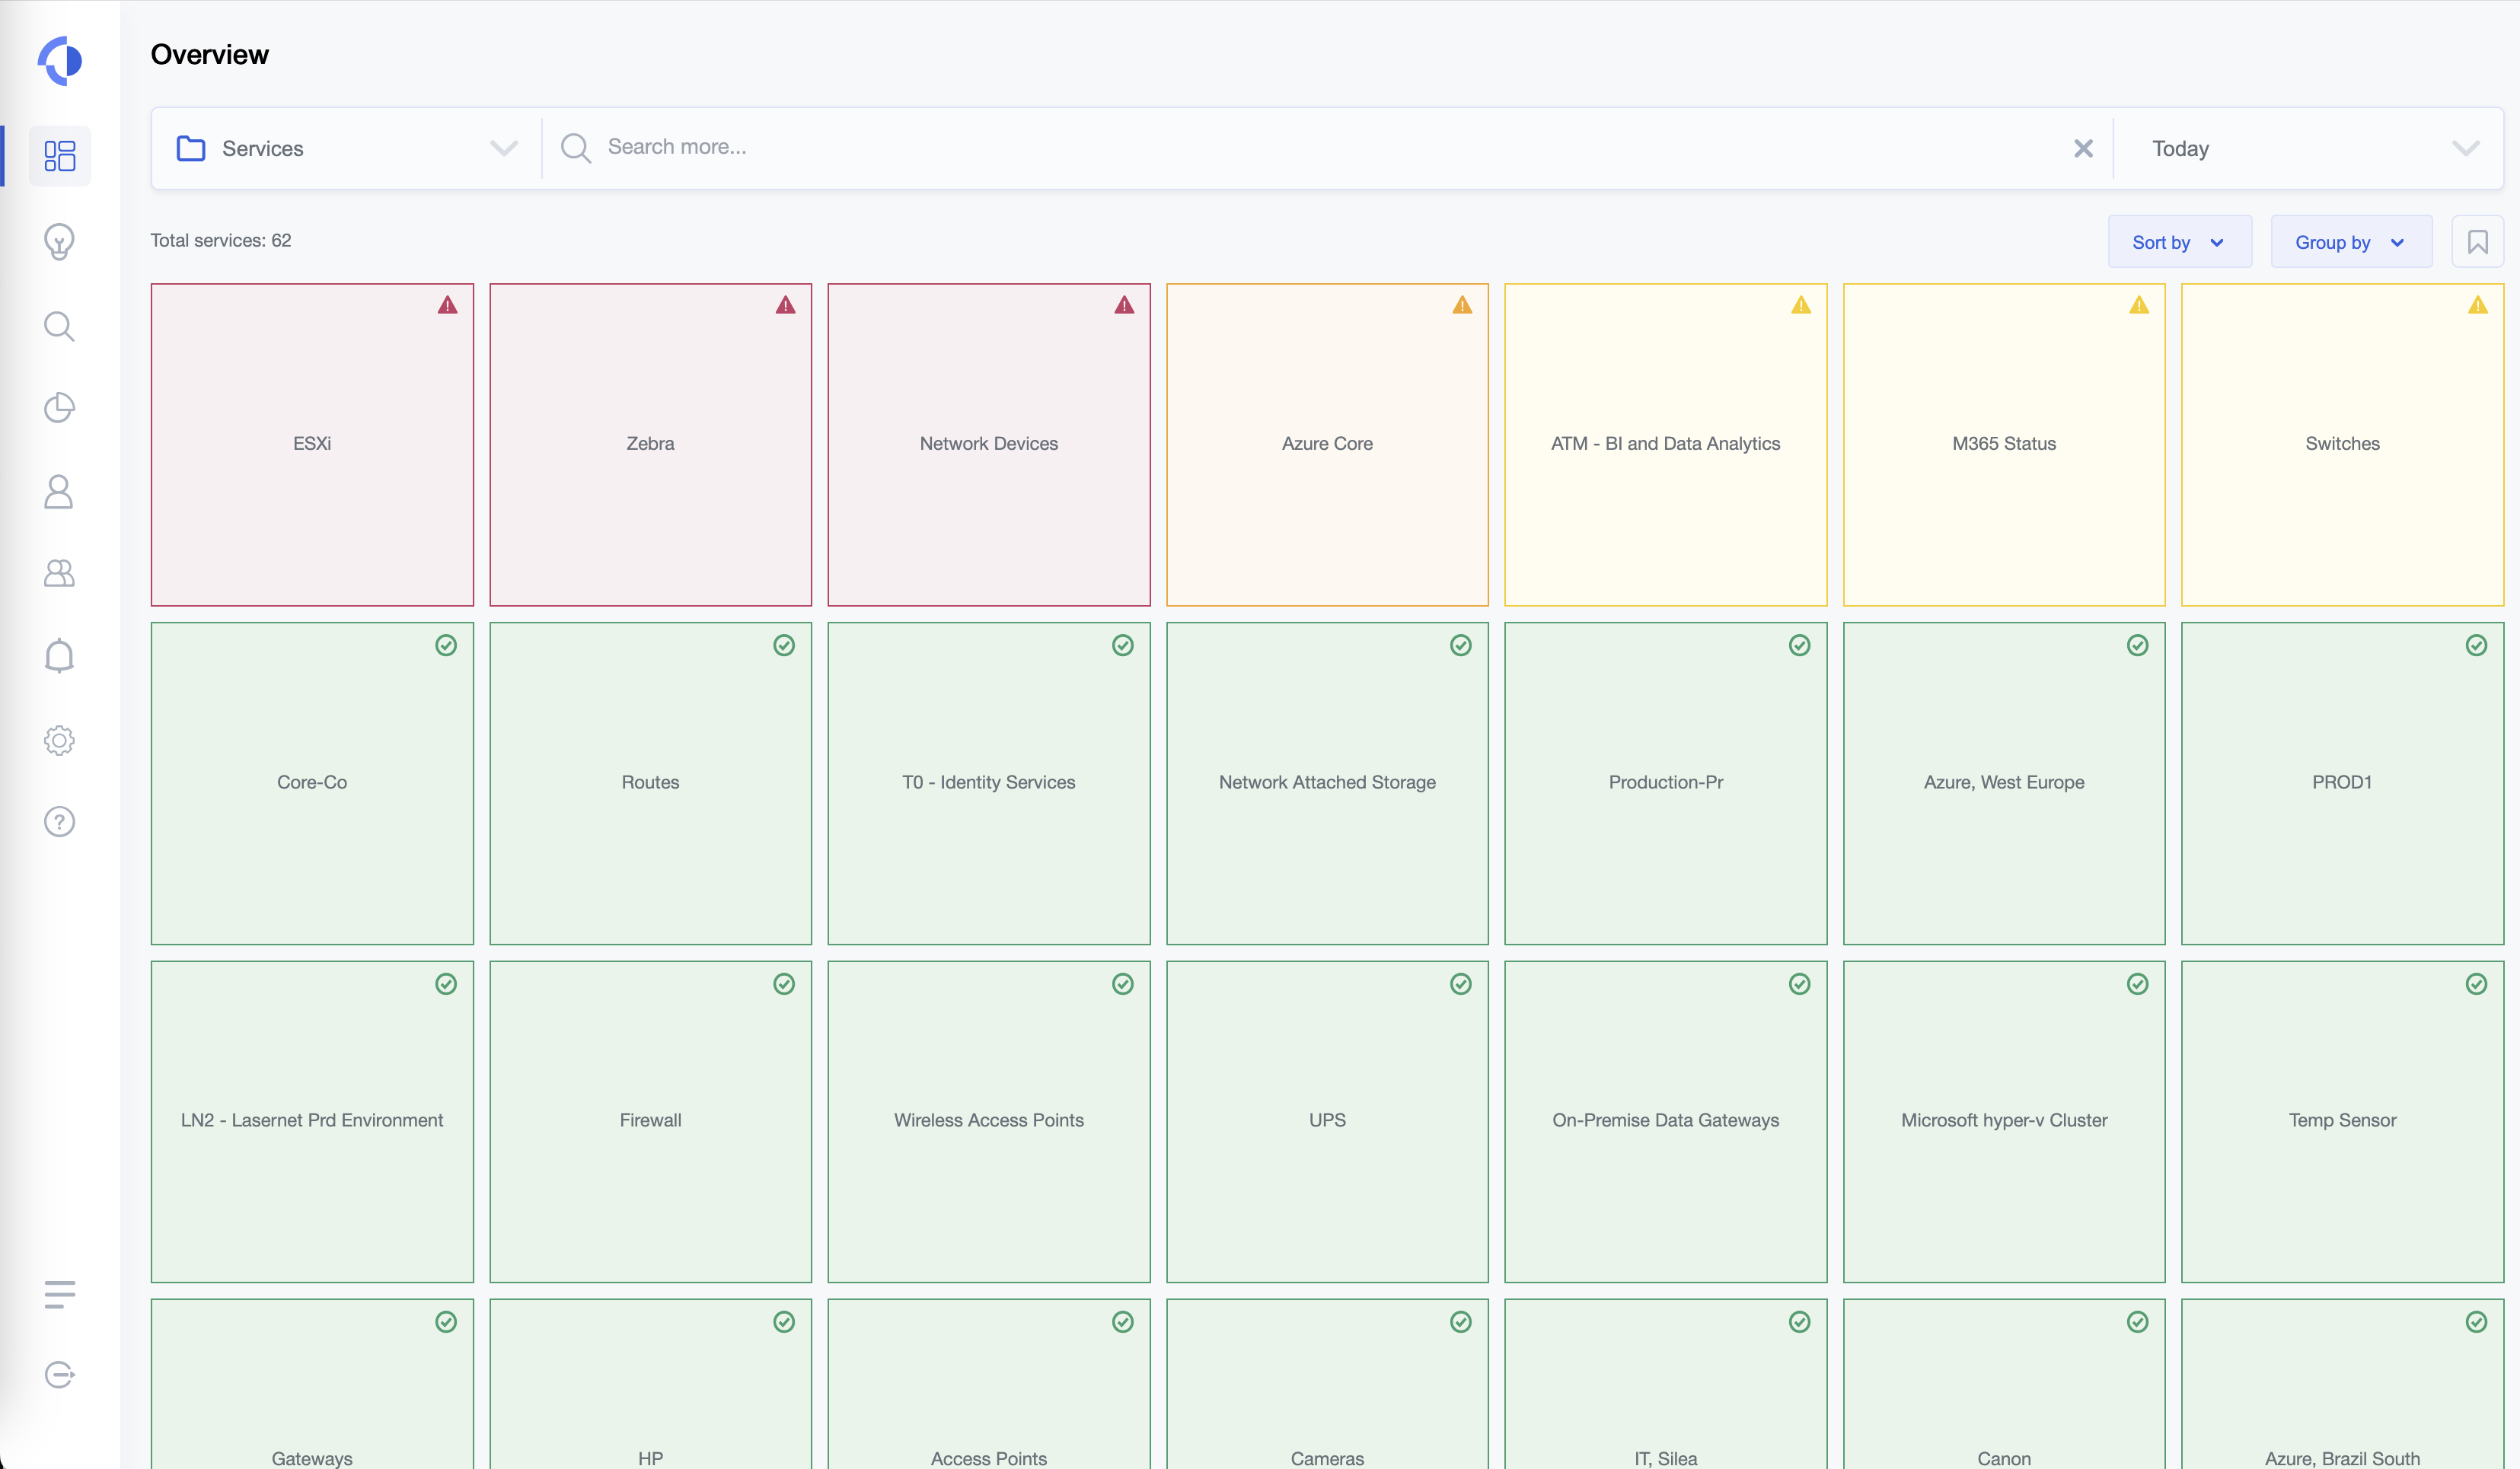This screenshot has height=1469, width=2520.
Task: Open the pie chart reports icon
Action: coord(60,408)
